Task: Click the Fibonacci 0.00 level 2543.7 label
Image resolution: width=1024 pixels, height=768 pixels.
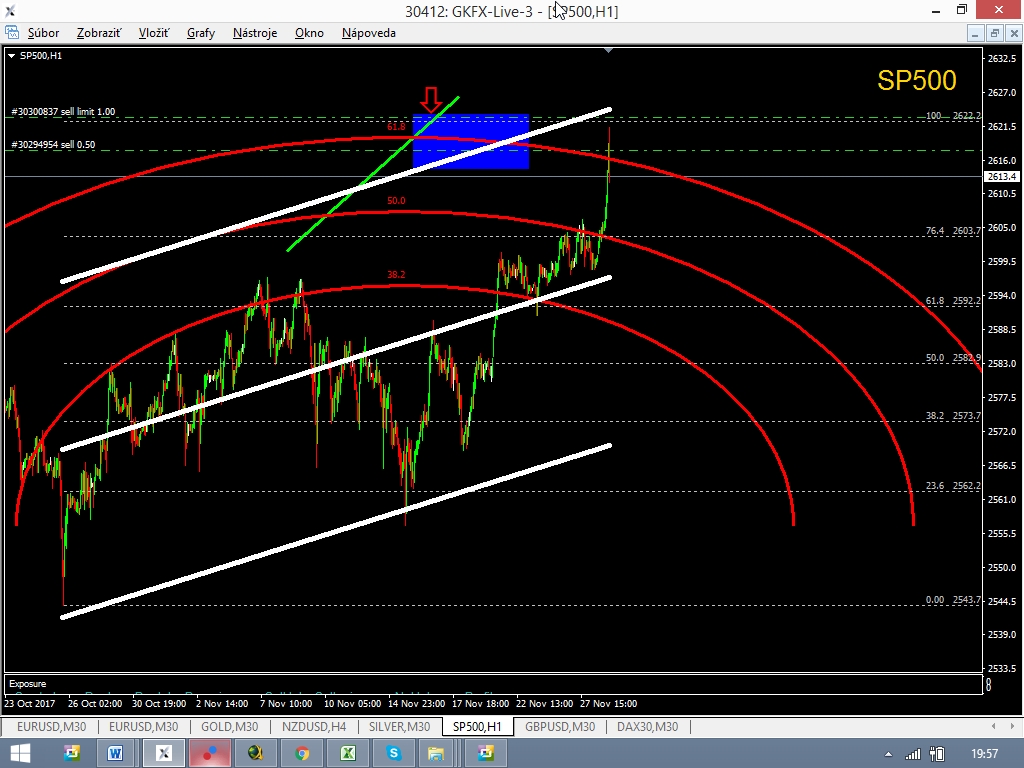Action: pos(953,600)
